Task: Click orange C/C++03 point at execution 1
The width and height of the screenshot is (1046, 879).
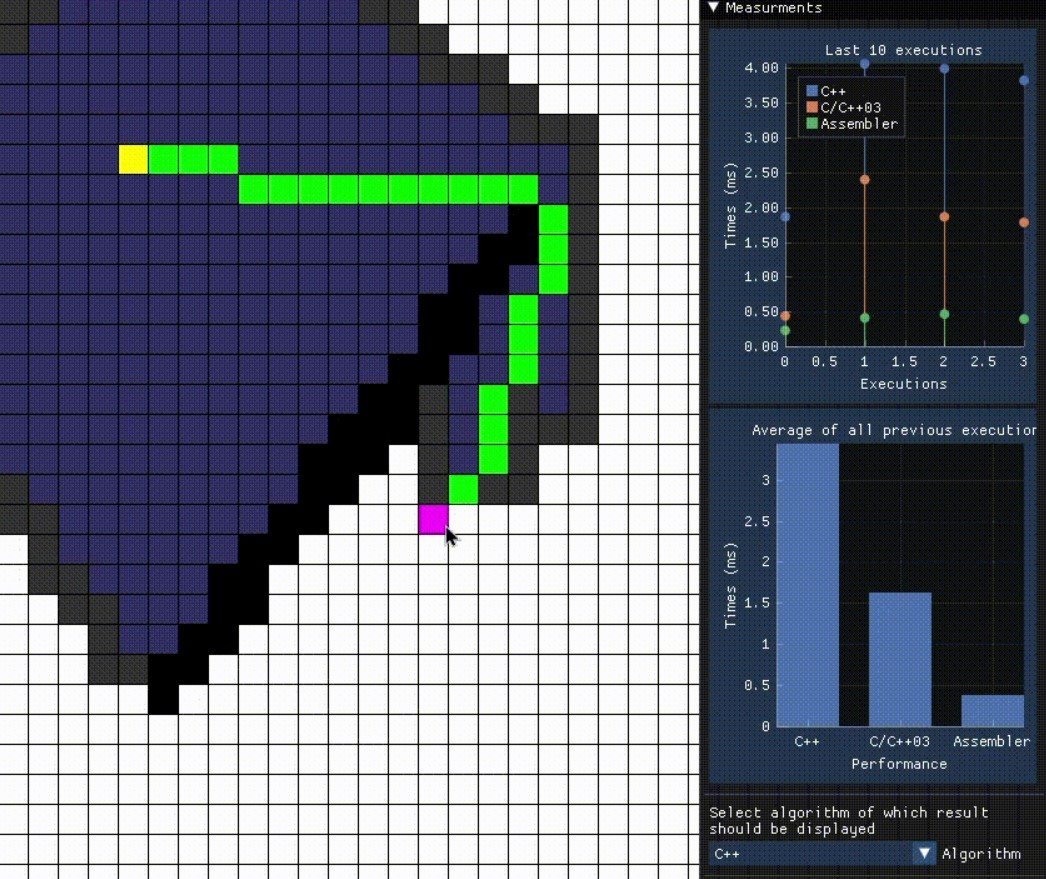Action: point(865,180)
